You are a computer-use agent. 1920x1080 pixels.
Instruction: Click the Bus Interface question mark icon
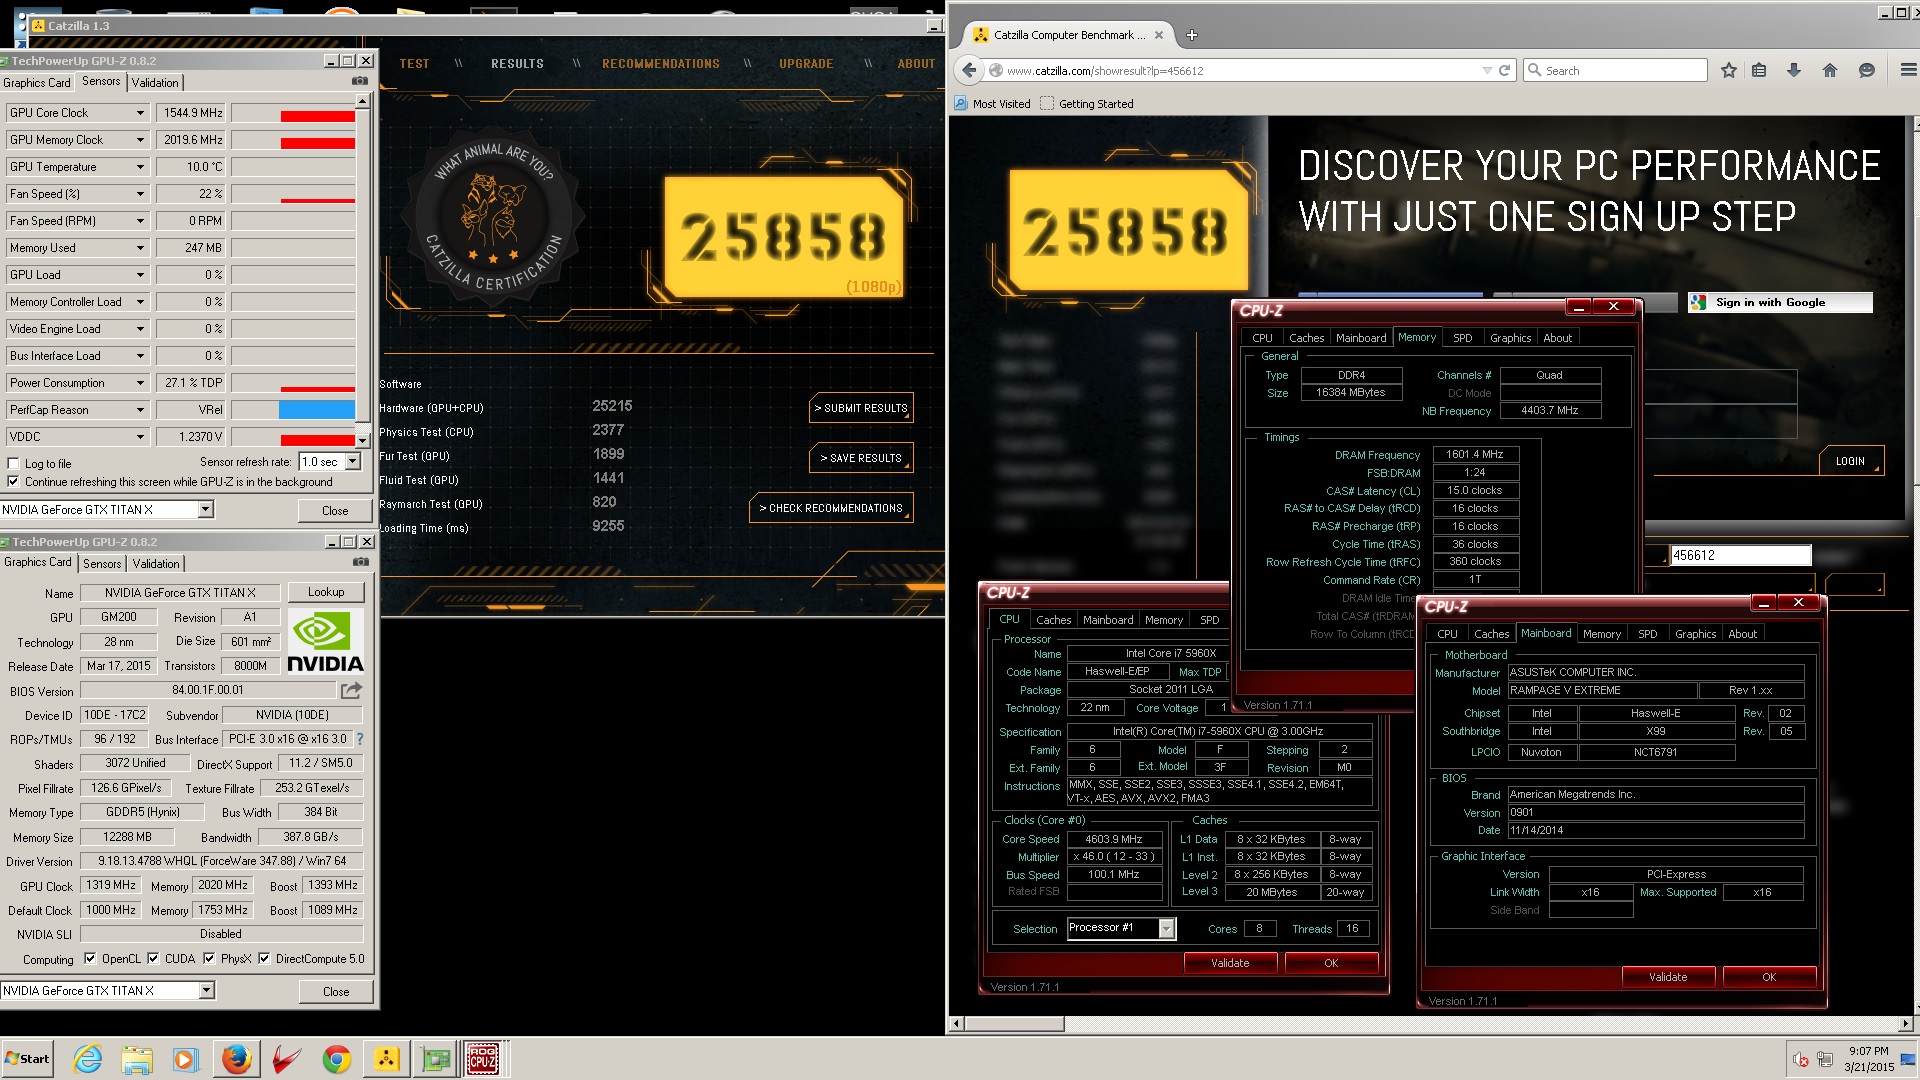coord(360,739)
